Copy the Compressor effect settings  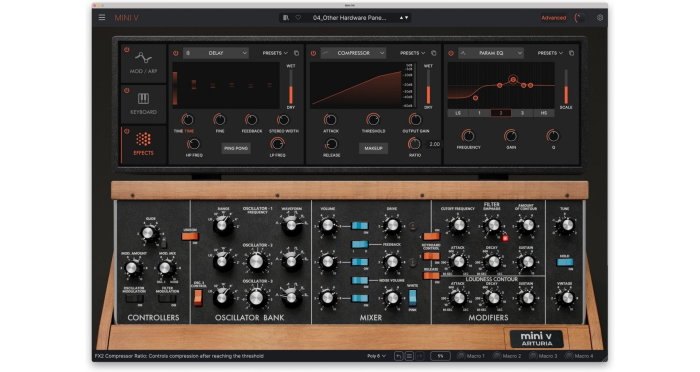point(433,53)
